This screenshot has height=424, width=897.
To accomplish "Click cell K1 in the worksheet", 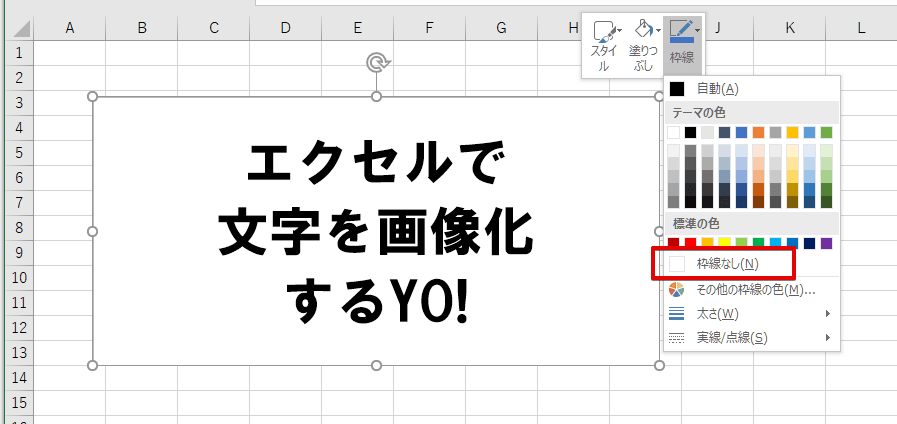I will tap(789, 53).
